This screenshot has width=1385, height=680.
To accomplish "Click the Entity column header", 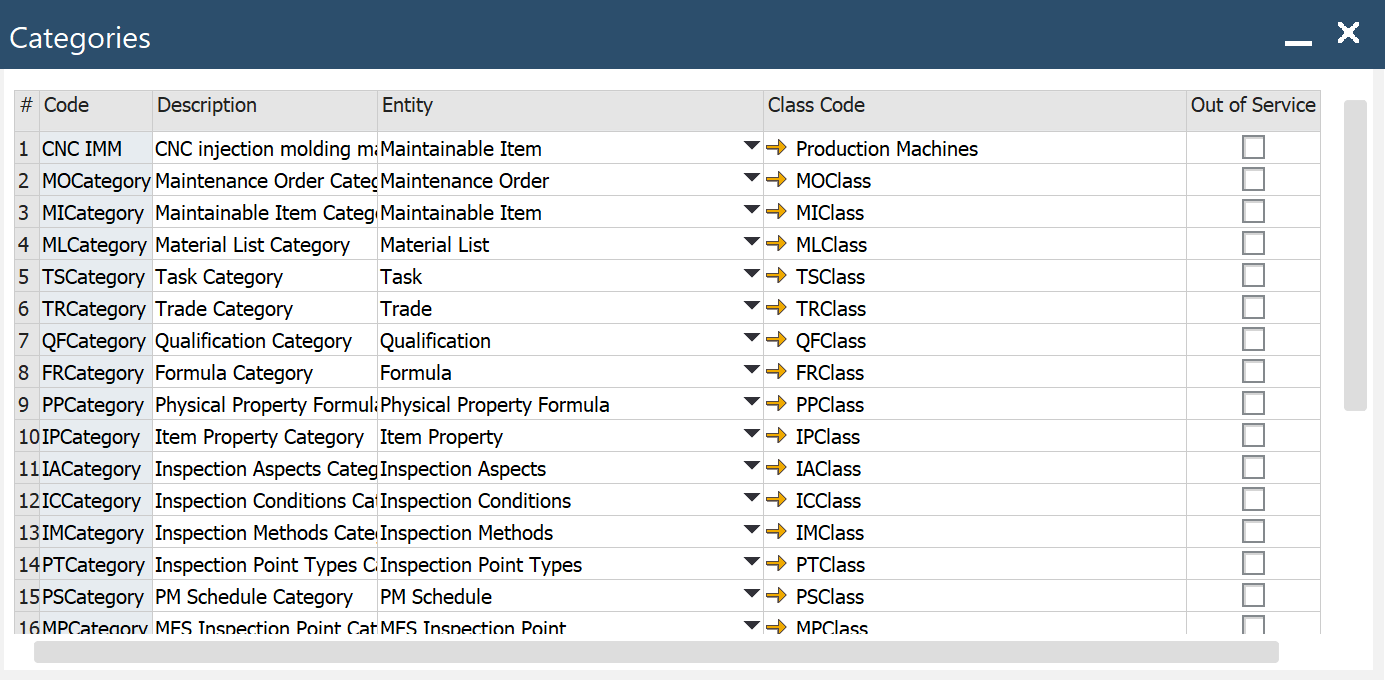I will click(570, 106).
